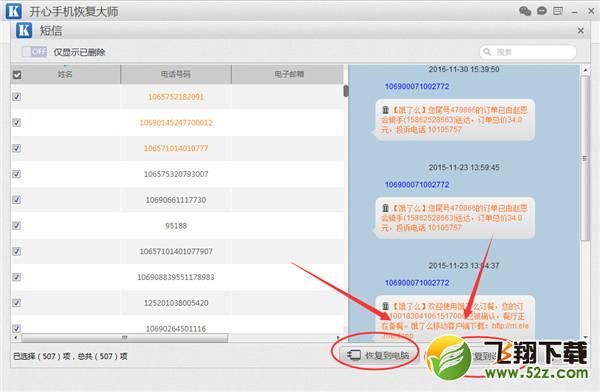Click the trash icon in first message bubble
The height and width of the screenshot is (392, 600).
[x=385, y=110]
